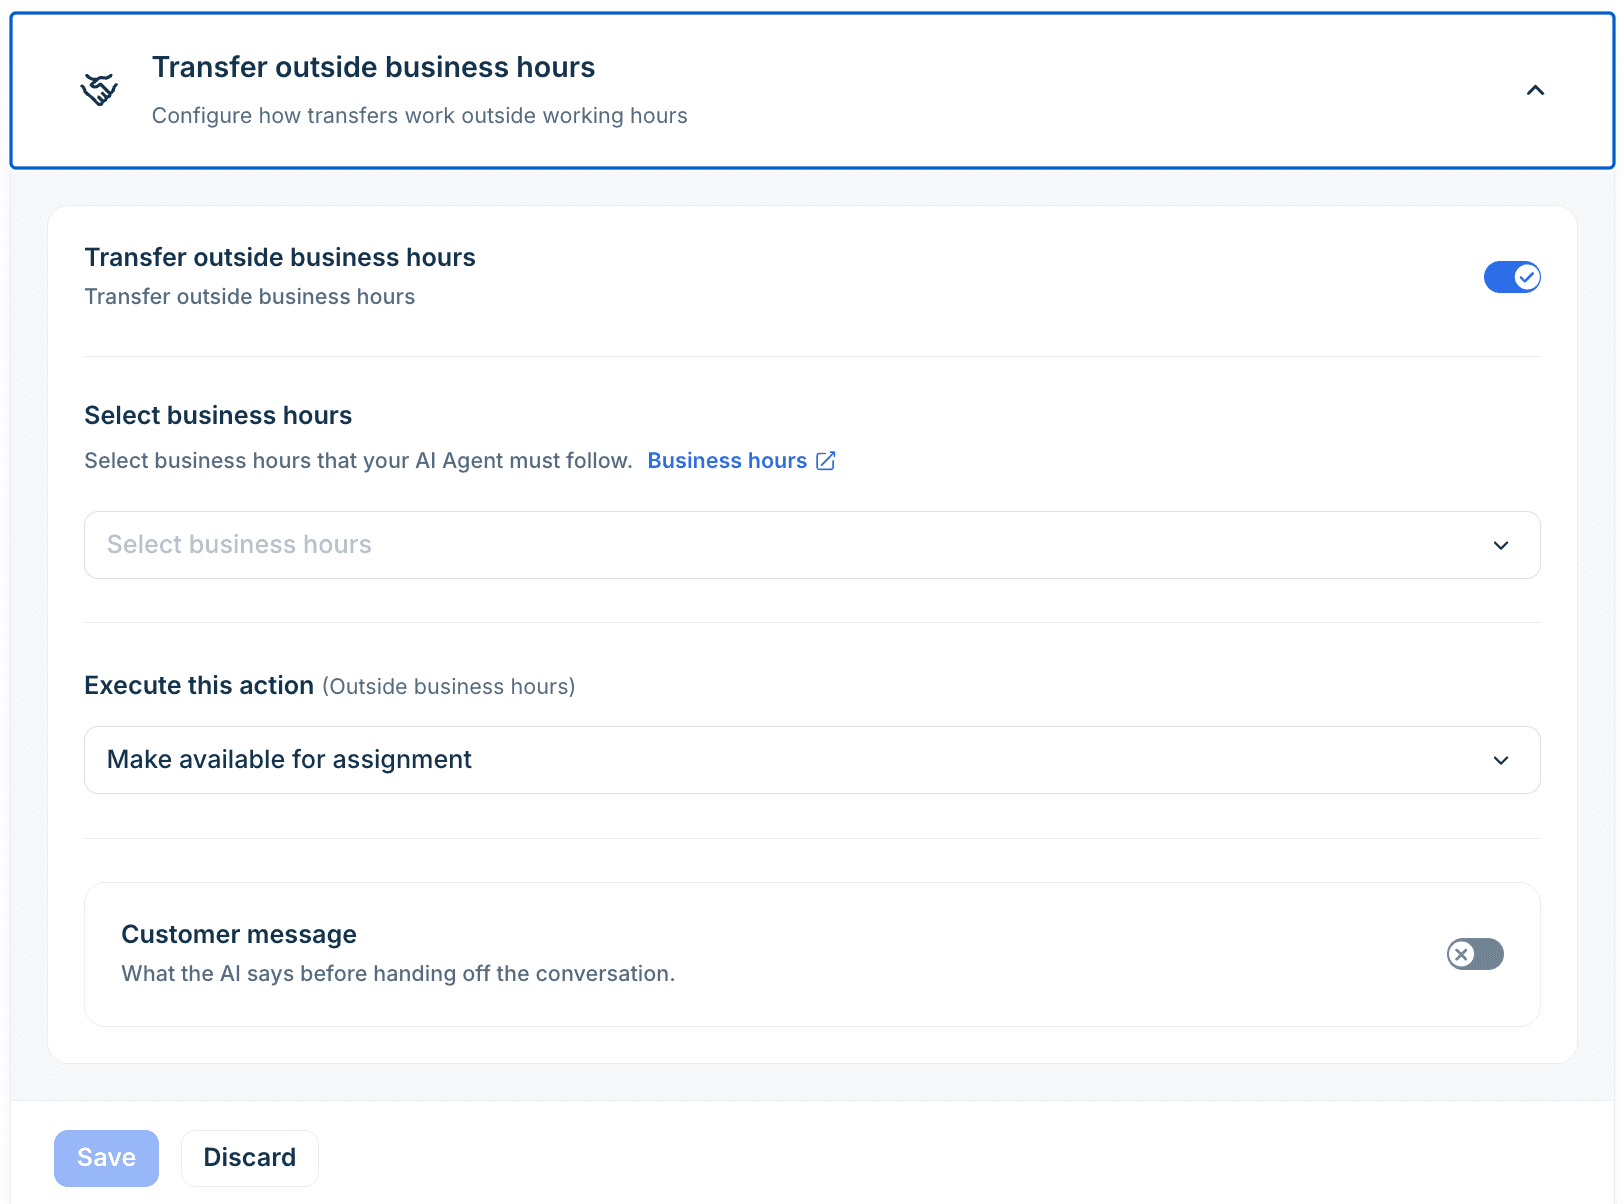Click the Customer message heading

[239, 934]
